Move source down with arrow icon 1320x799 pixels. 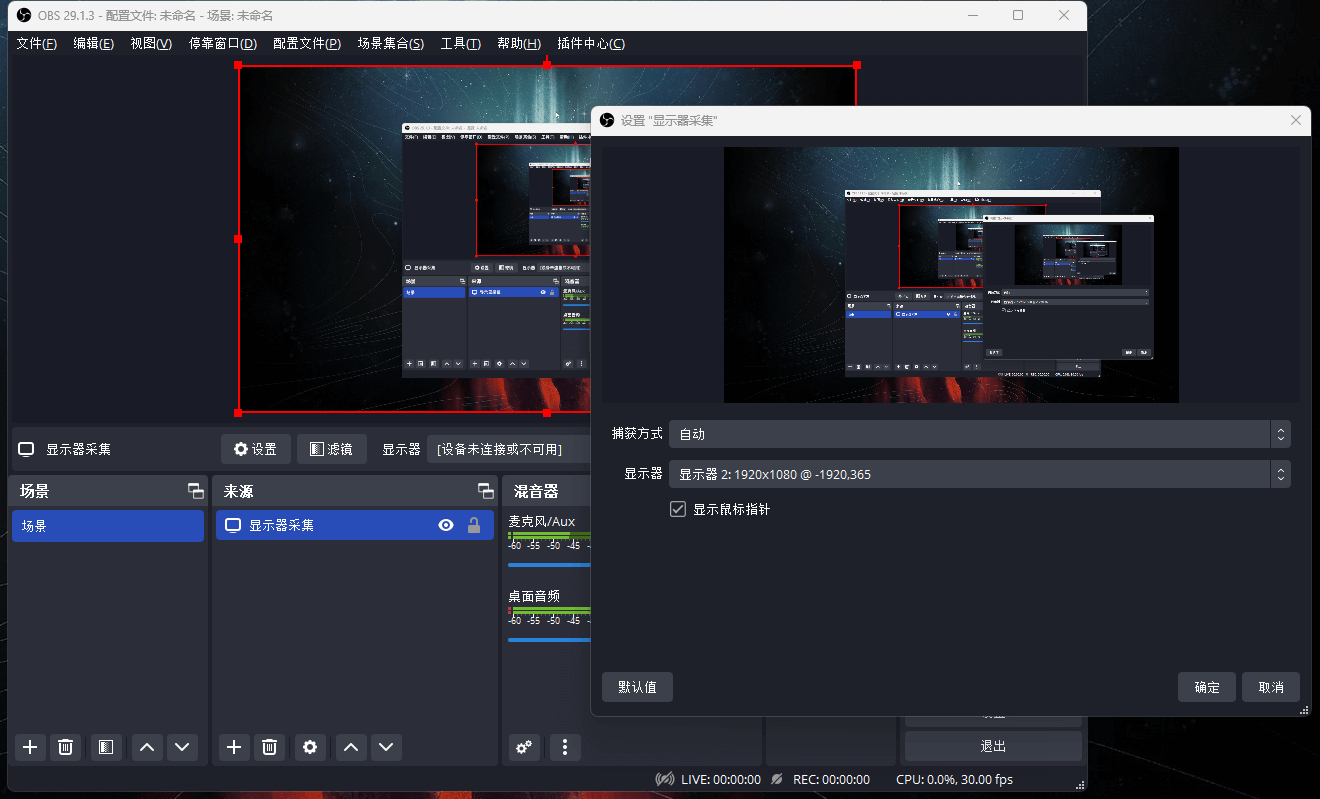click(x=386, y=747)
